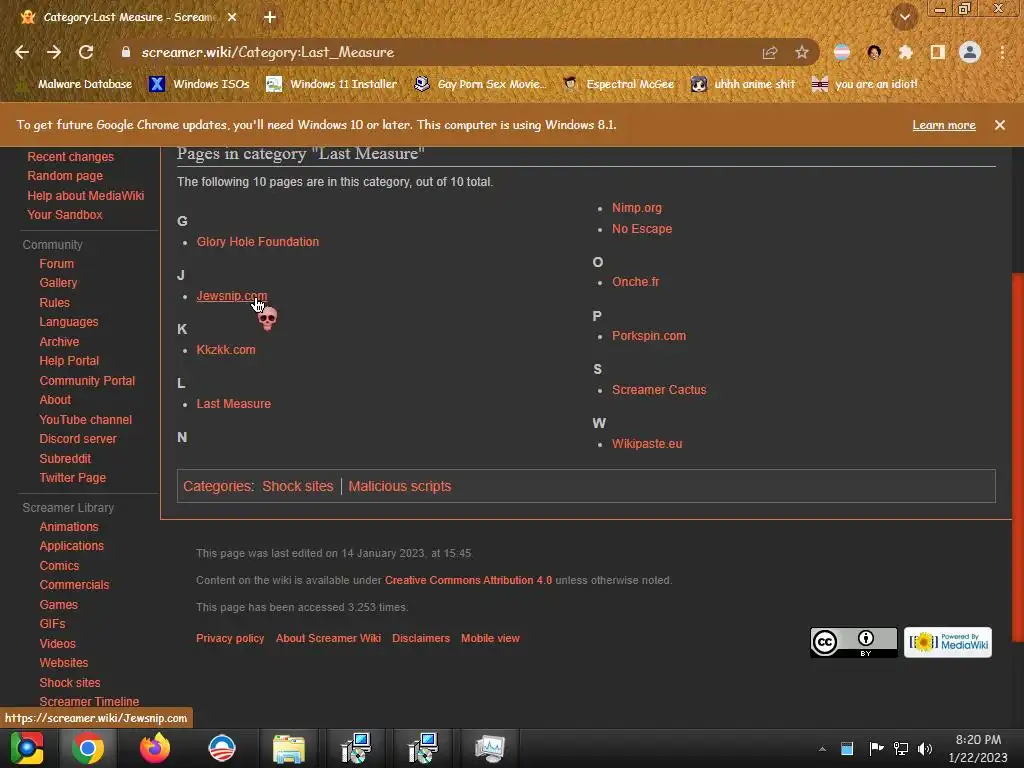The height and width of the screenshot is (768, 1024).
Task: Open Shock sites in Screamer Library
Action: [x=70, y=682]
